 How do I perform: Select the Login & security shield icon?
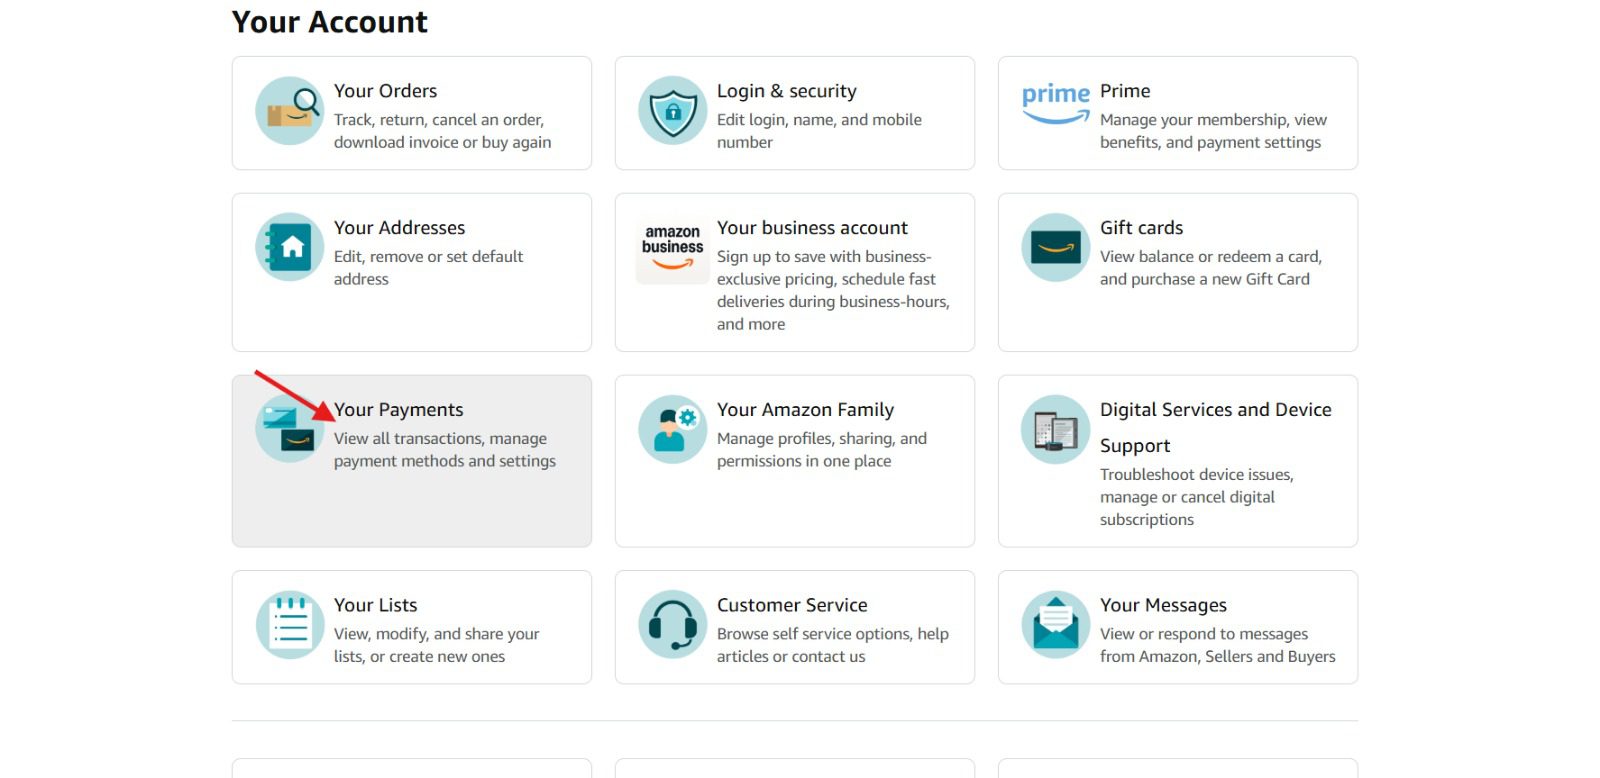click(x=672, y=112)
